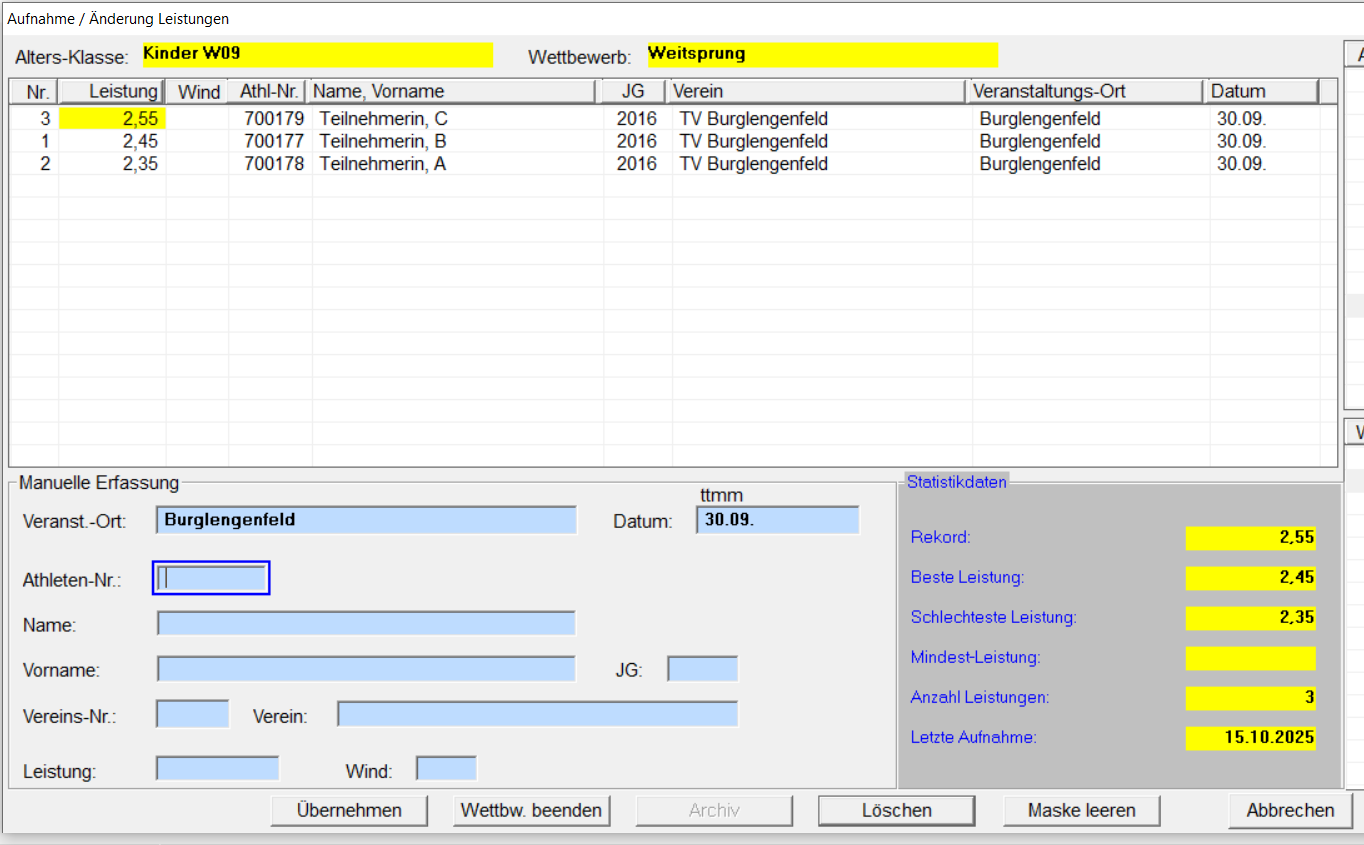Select the row for Teilnehmerin, A

coord(383,164)
